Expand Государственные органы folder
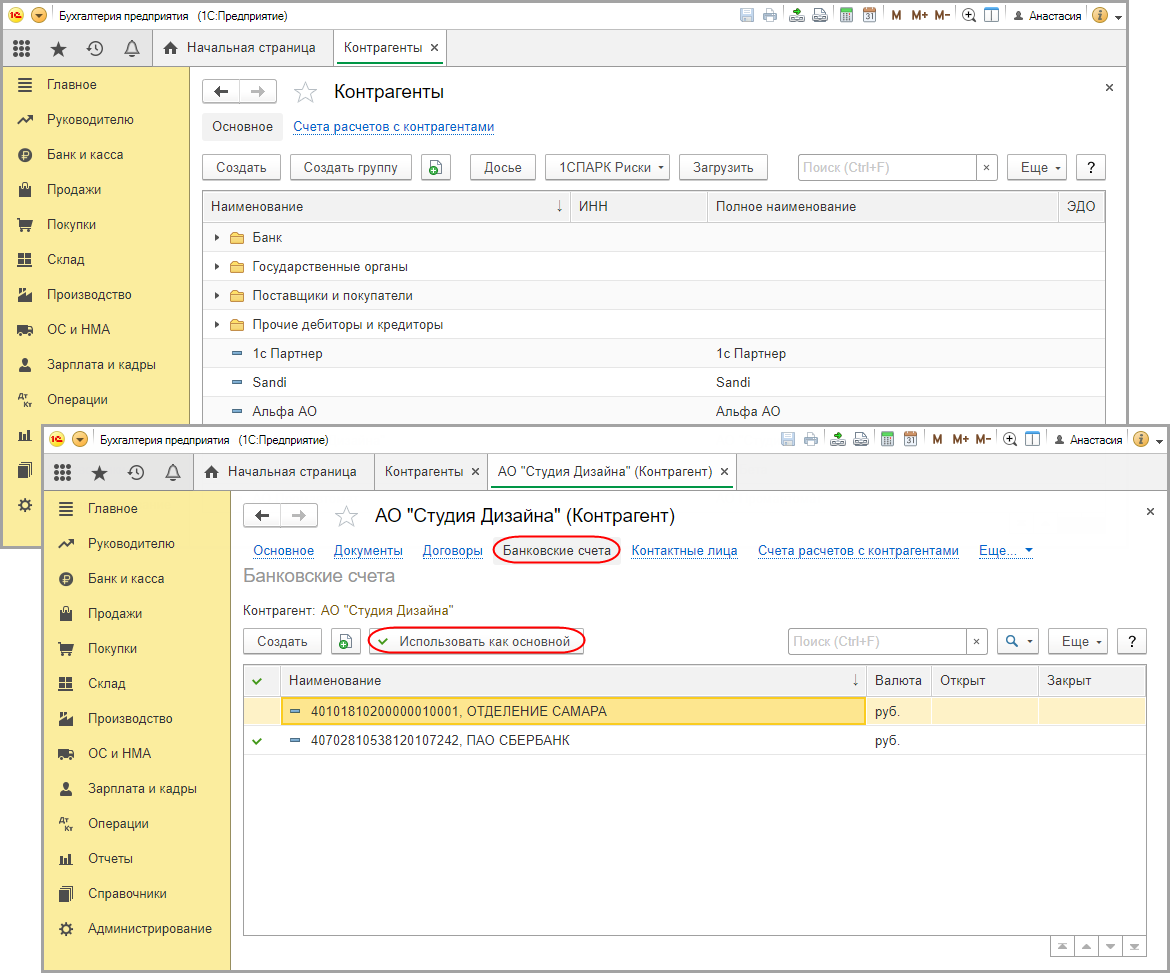The width and height of the screenshot is (1170, 973). point(217,266)
